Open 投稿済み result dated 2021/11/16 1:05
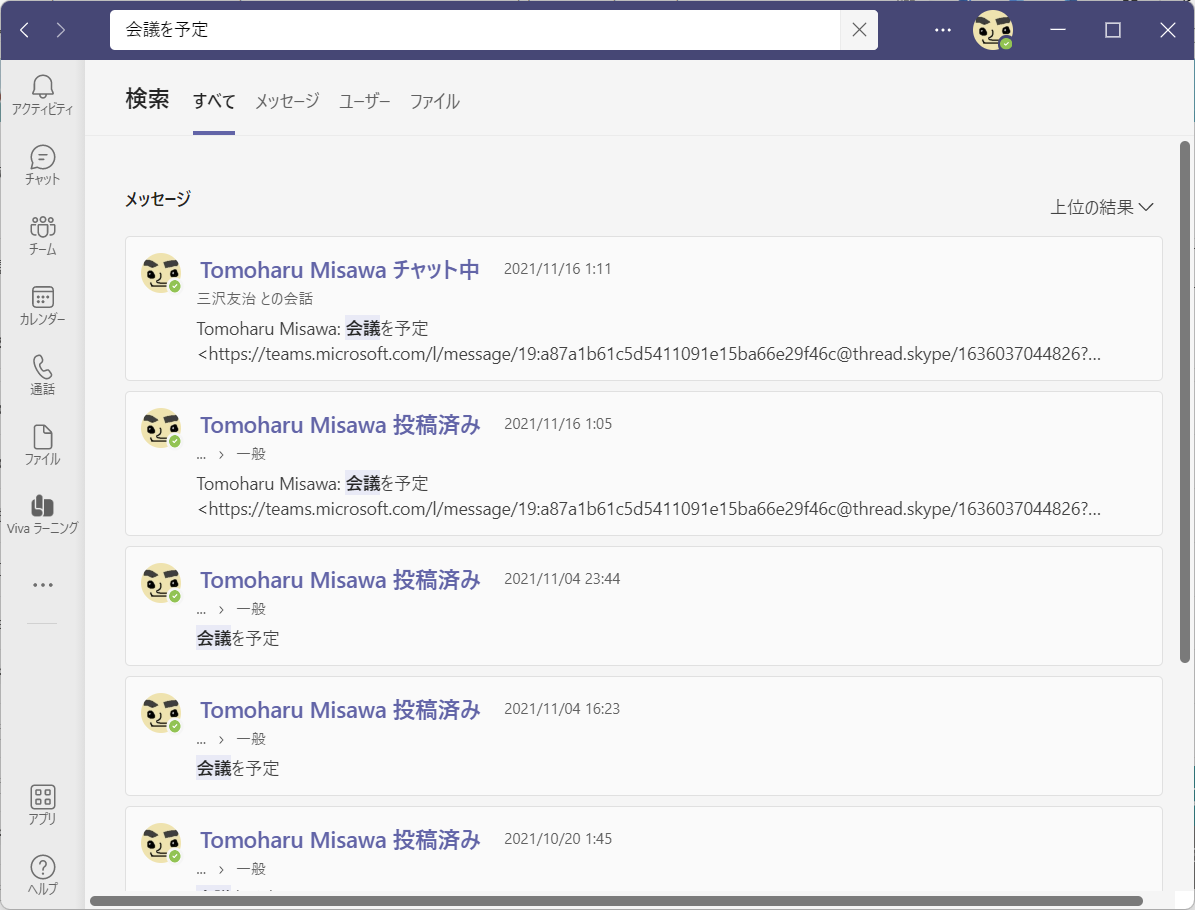 (x=644, y=463)
